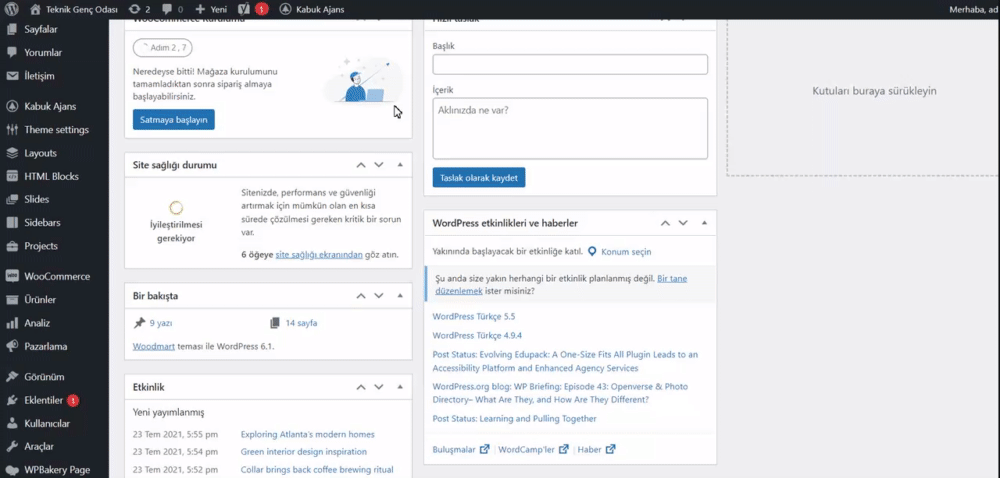Click the location pin icon near Konum seçin
Image resolution: width=1000 pixels, height=478 pixels.
(x=592, y=252)
